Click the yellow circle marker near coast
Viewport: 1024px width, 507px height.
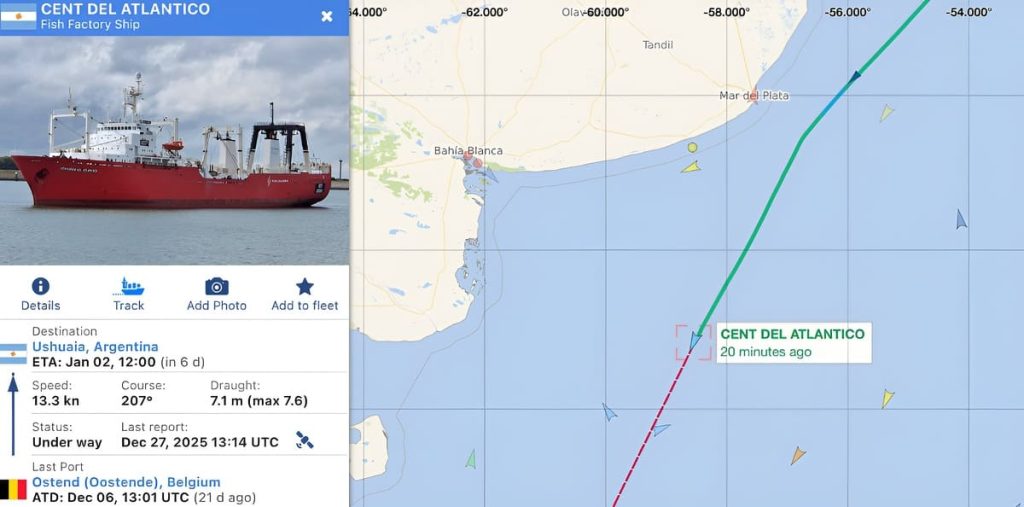tap(692, 148)
